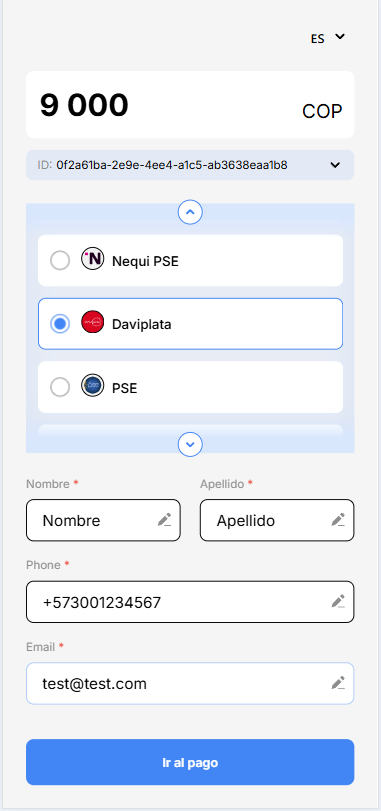Select the PSE radio button

pyautogui.click(x=60, y=387)
